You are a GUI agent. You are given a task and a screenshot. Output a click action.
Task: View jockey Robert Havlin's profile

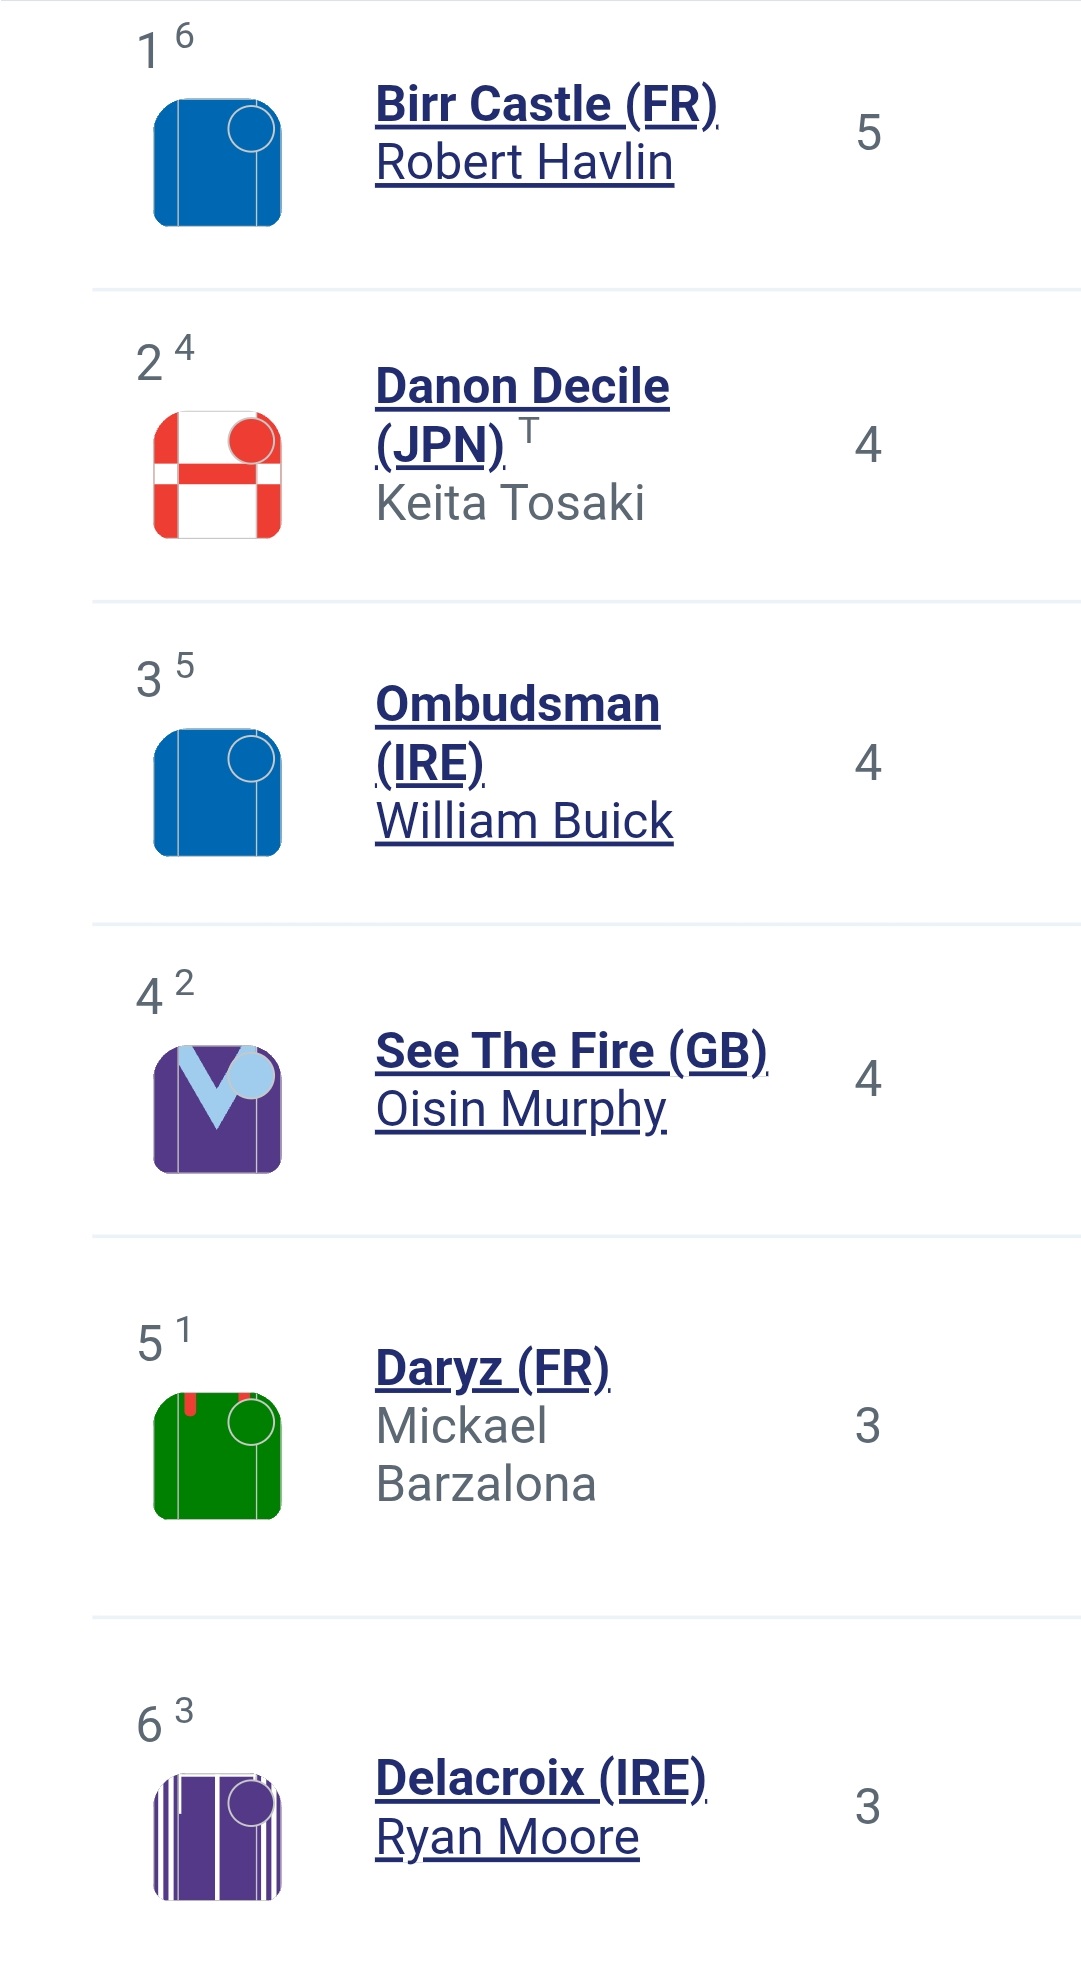coord(525,162)
